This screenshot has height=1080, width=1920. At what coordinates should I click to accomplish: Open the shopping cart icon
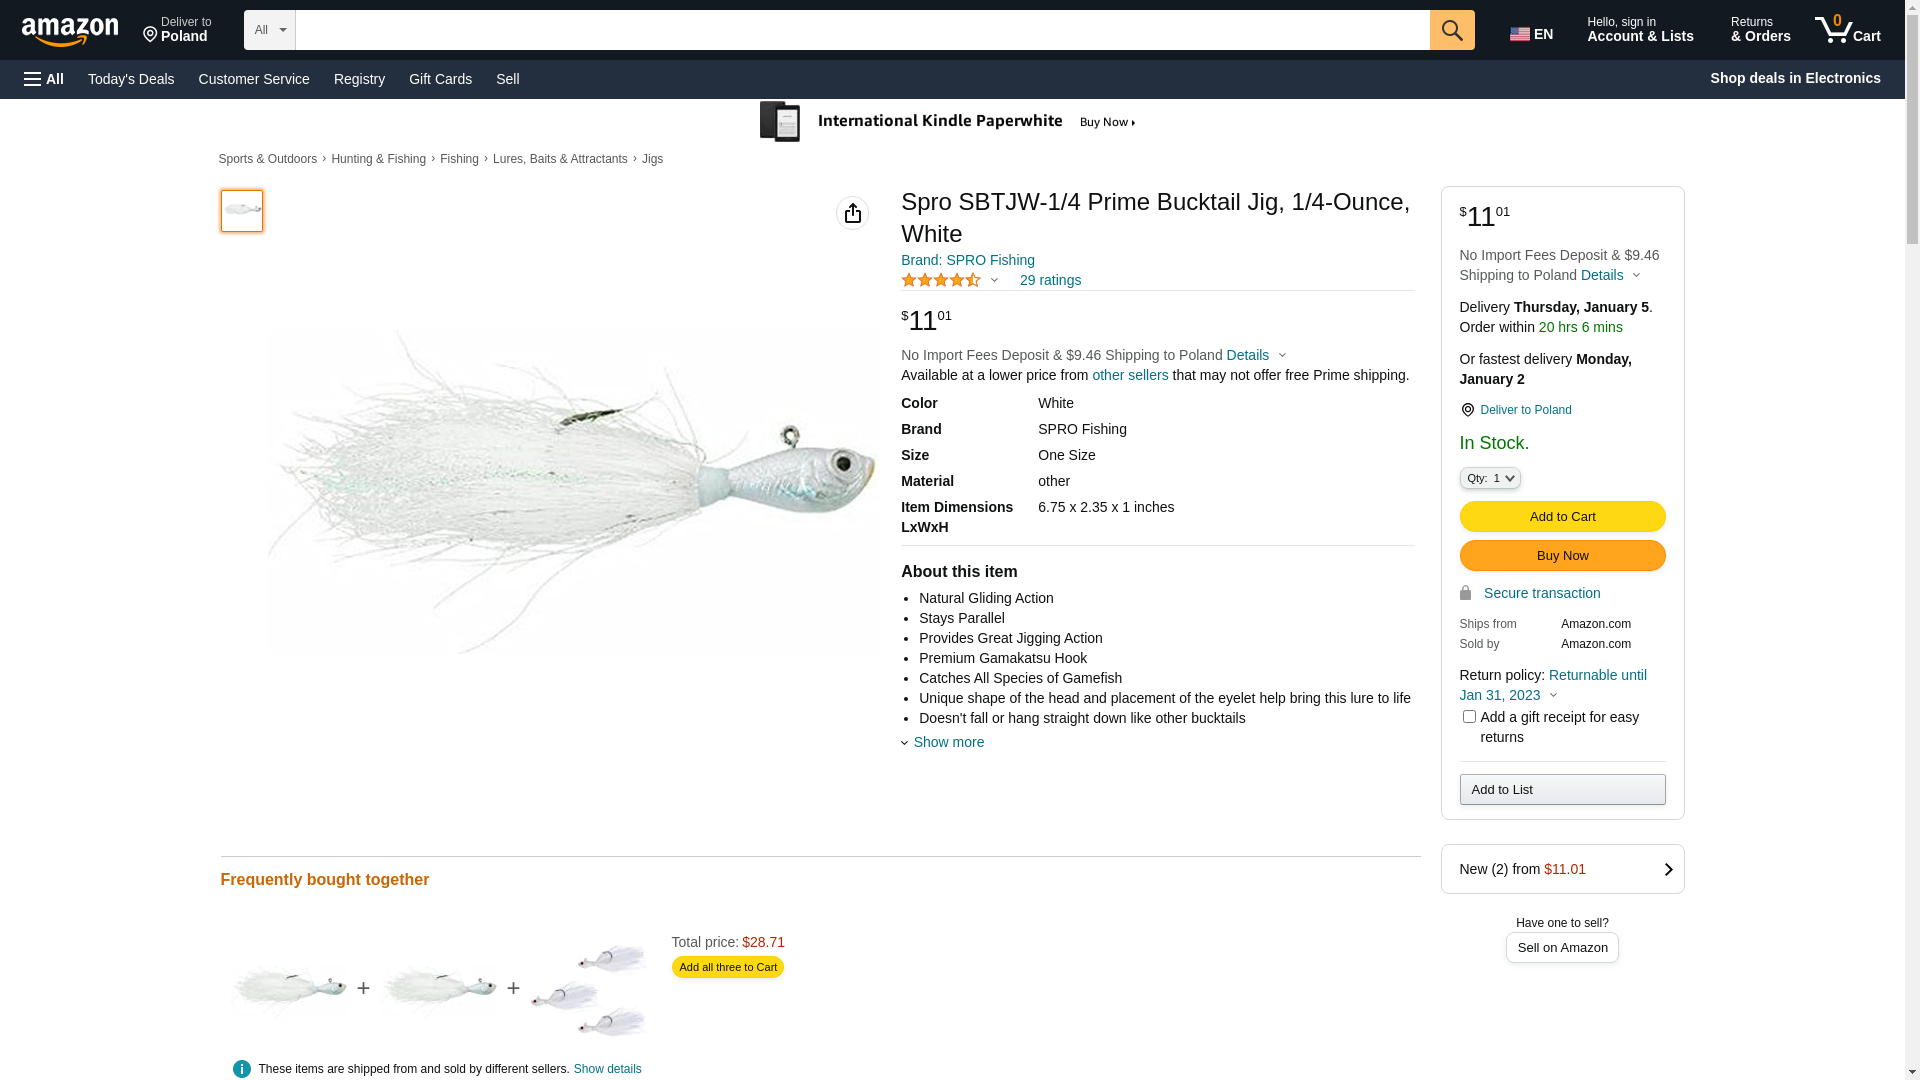pos(1847,30)
